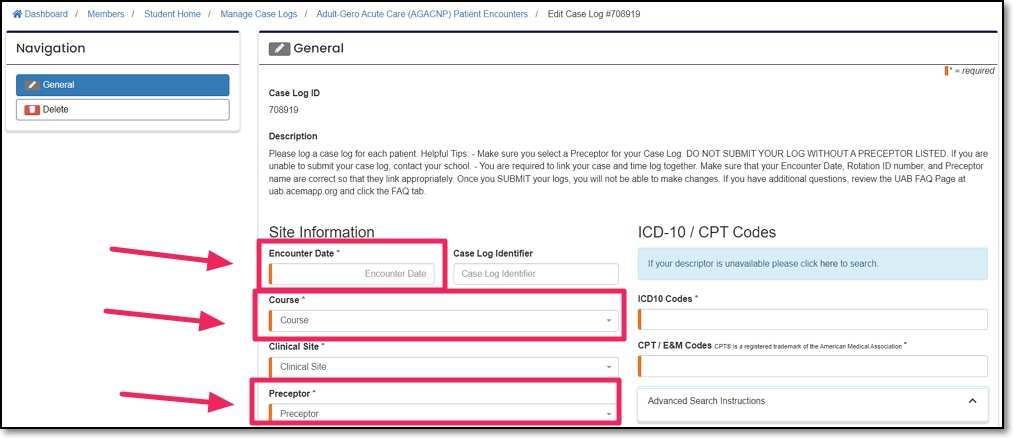Click the ICD-10 / CPT Codes heading

[707, 232]
